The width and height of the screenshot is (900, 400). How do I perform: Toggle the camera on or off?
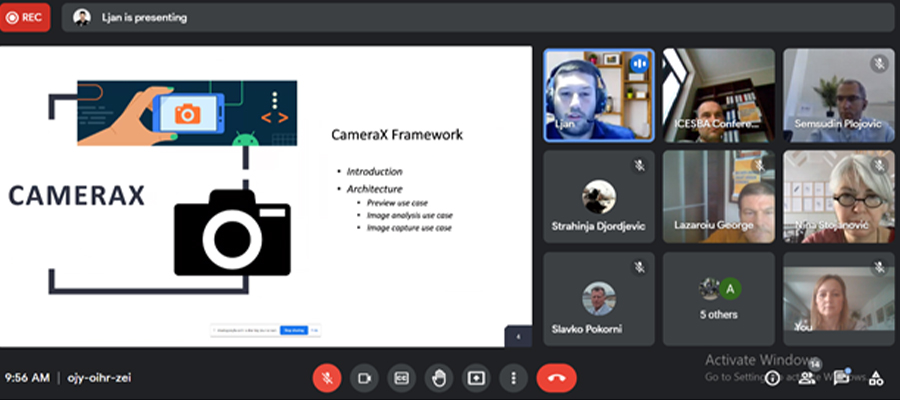click(365, 378)
